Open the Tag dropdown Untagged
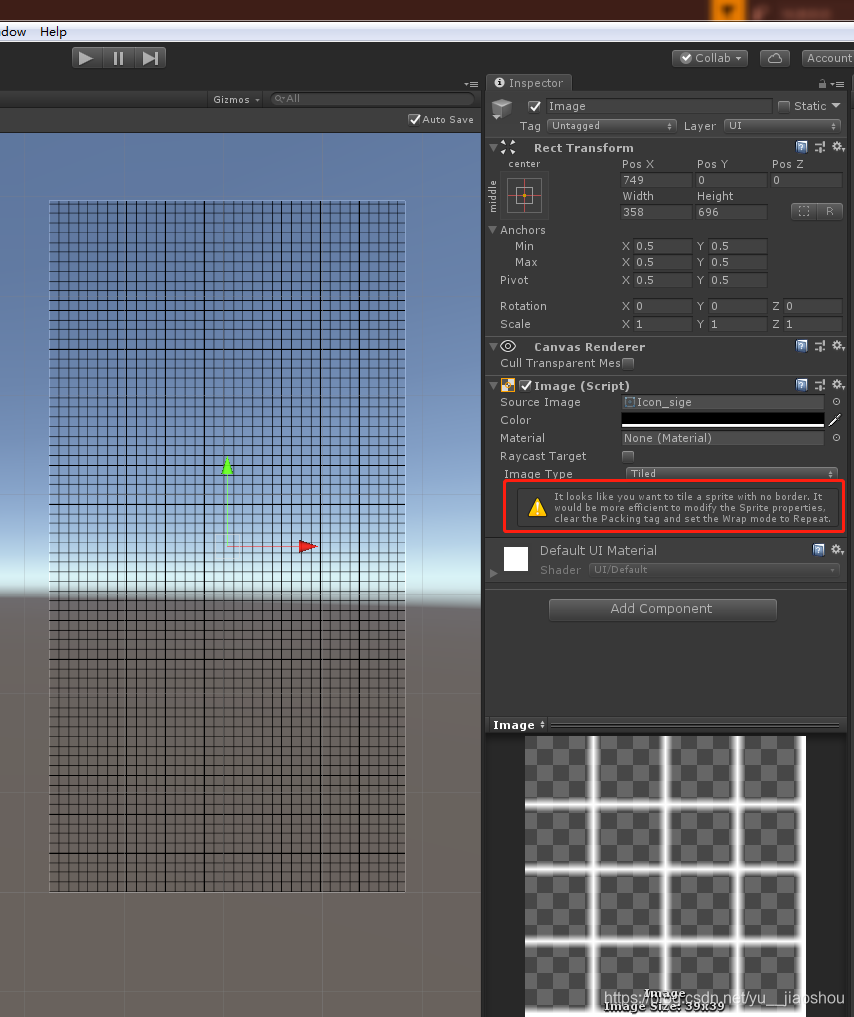Viewport: 854px width, 1017px height. [x=611, y=126]
